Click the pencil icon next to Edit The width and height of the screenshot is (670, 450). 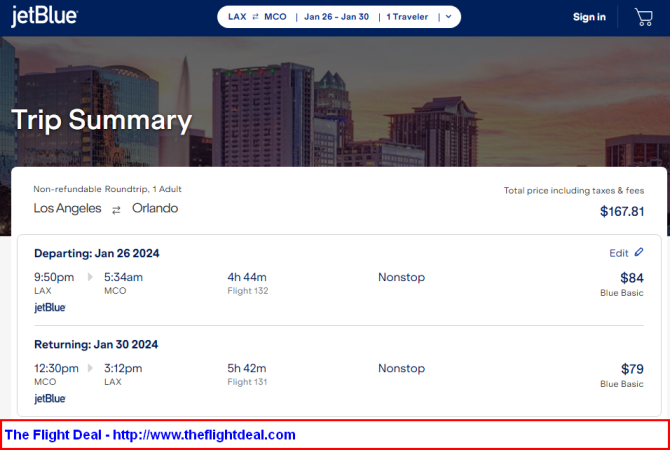(x=639, y=252)
